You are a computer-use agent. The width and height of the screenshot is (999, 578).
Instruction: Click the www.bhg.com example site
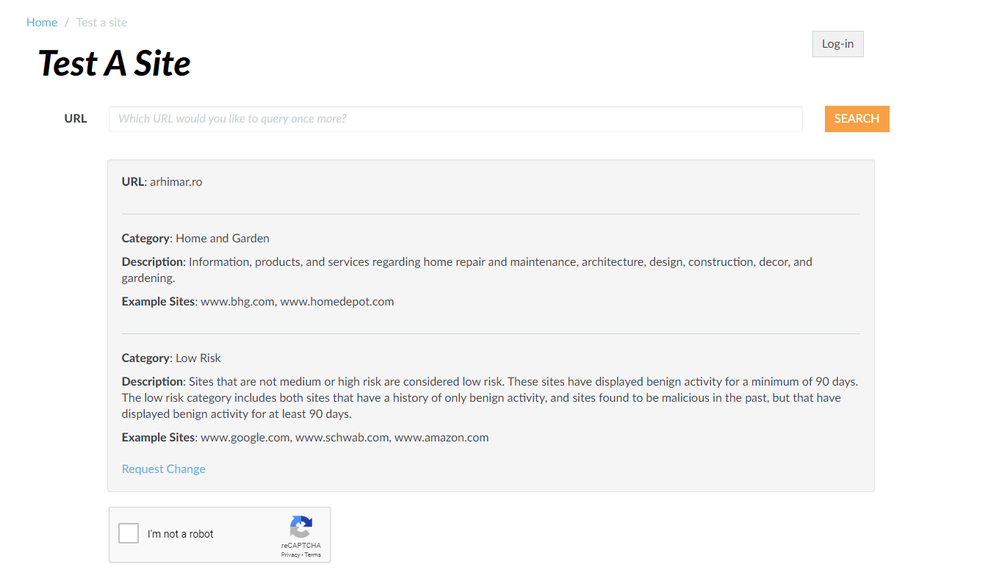237,301
